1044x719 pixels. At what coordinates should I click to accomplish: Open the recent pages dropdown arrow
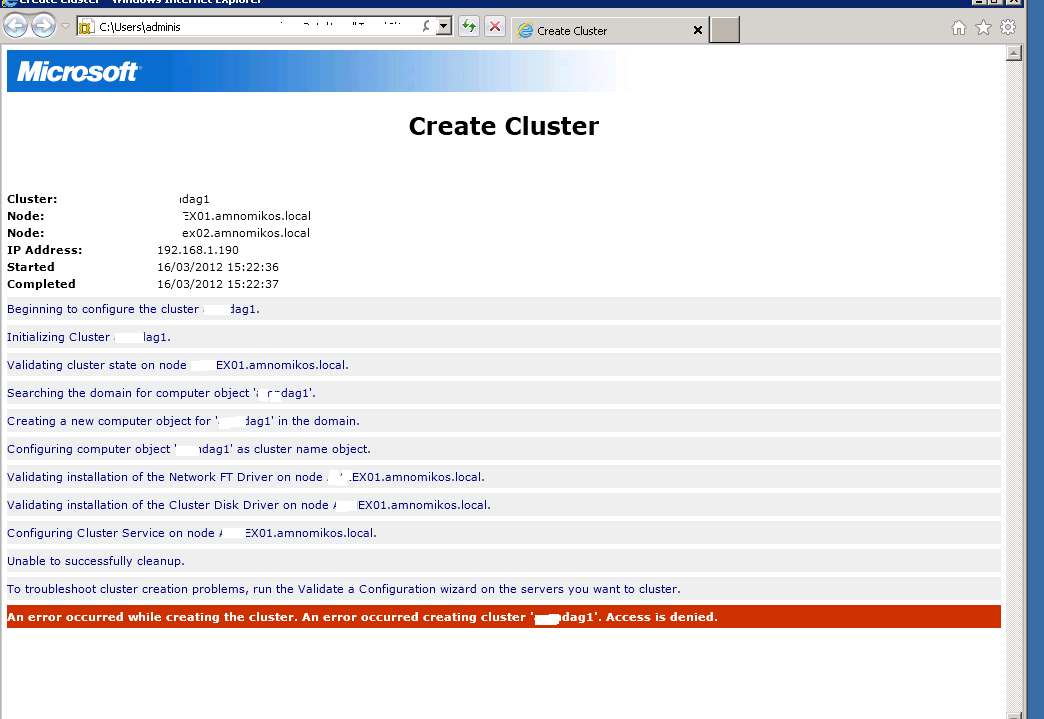pyautogui.click(x=65, y=27)
